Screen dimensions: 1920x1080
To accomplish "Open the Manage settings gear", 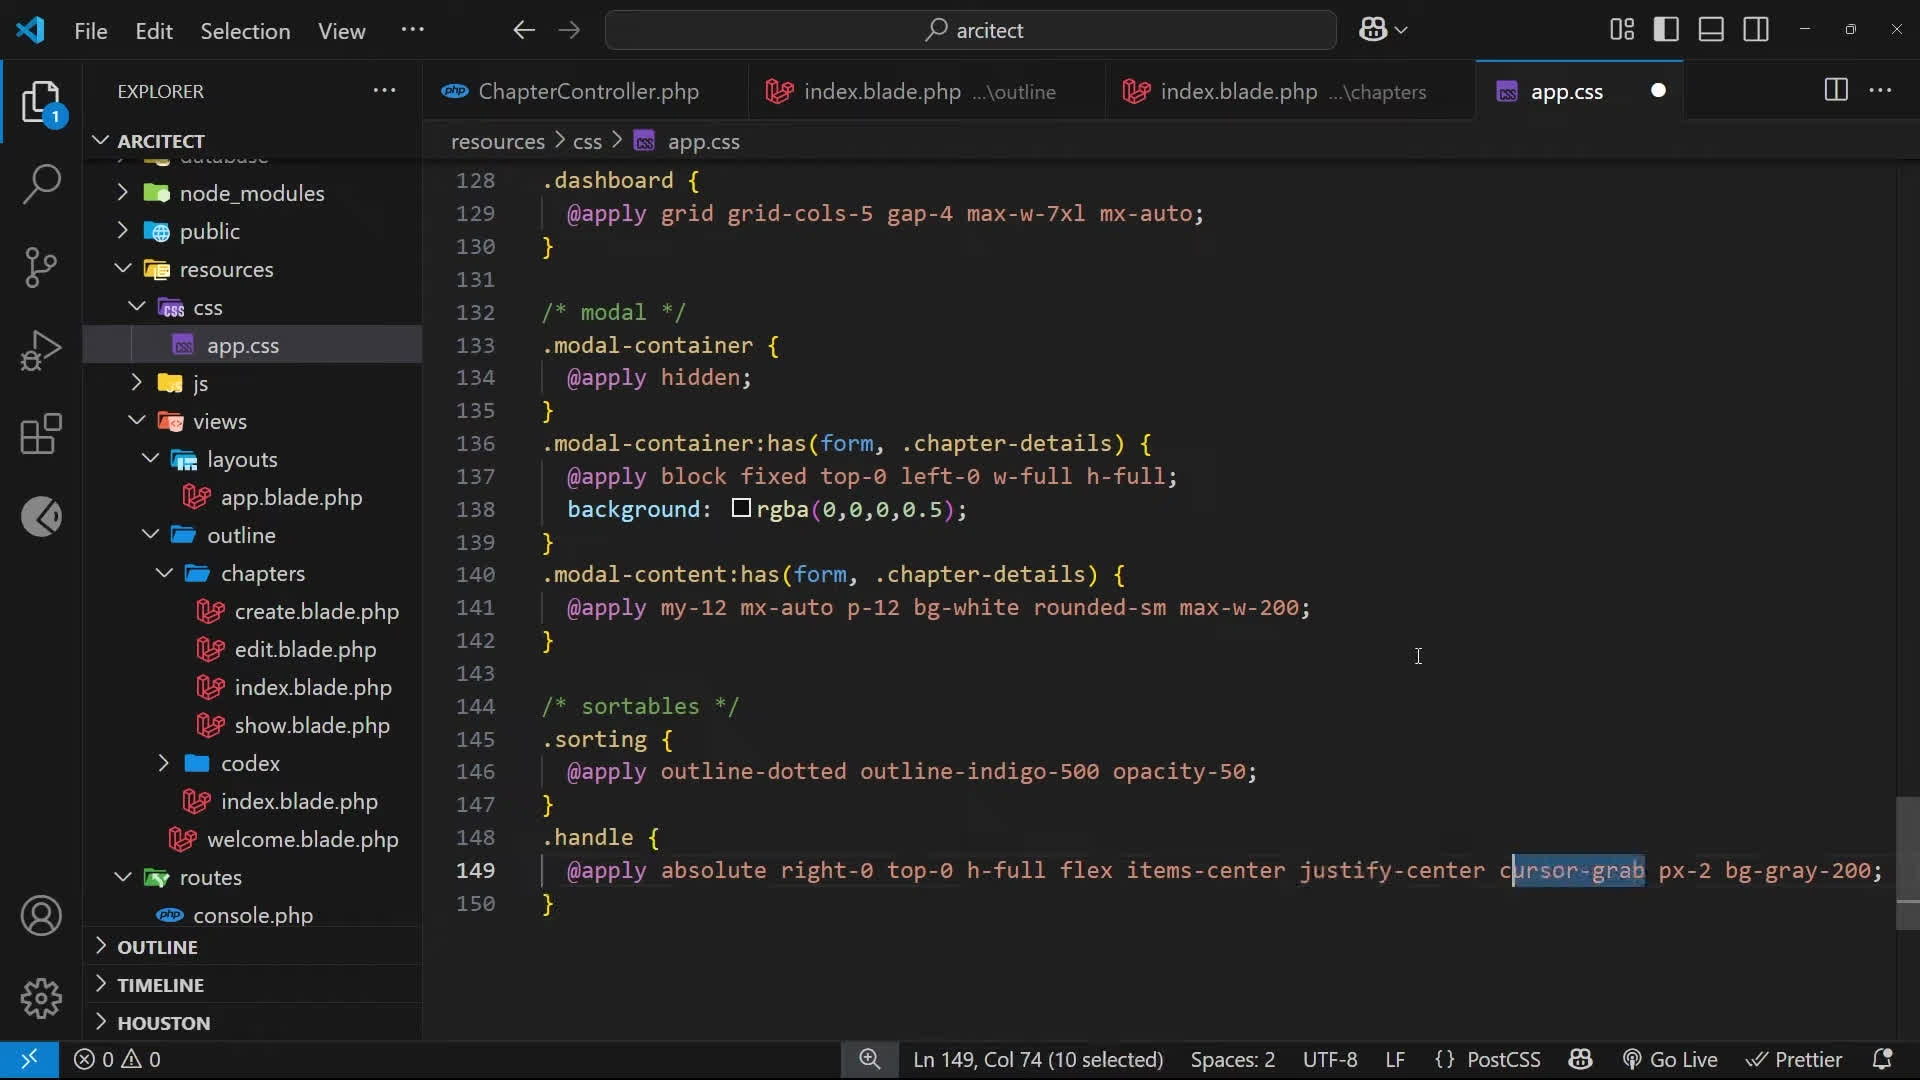I will pyautogui.click(x=41, y=998).
